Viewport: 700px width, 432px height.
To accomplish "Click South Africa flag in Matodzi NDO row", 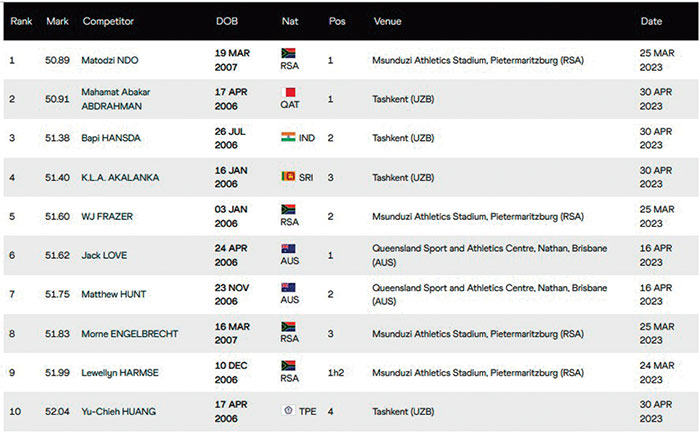I will tap(288, 51).
